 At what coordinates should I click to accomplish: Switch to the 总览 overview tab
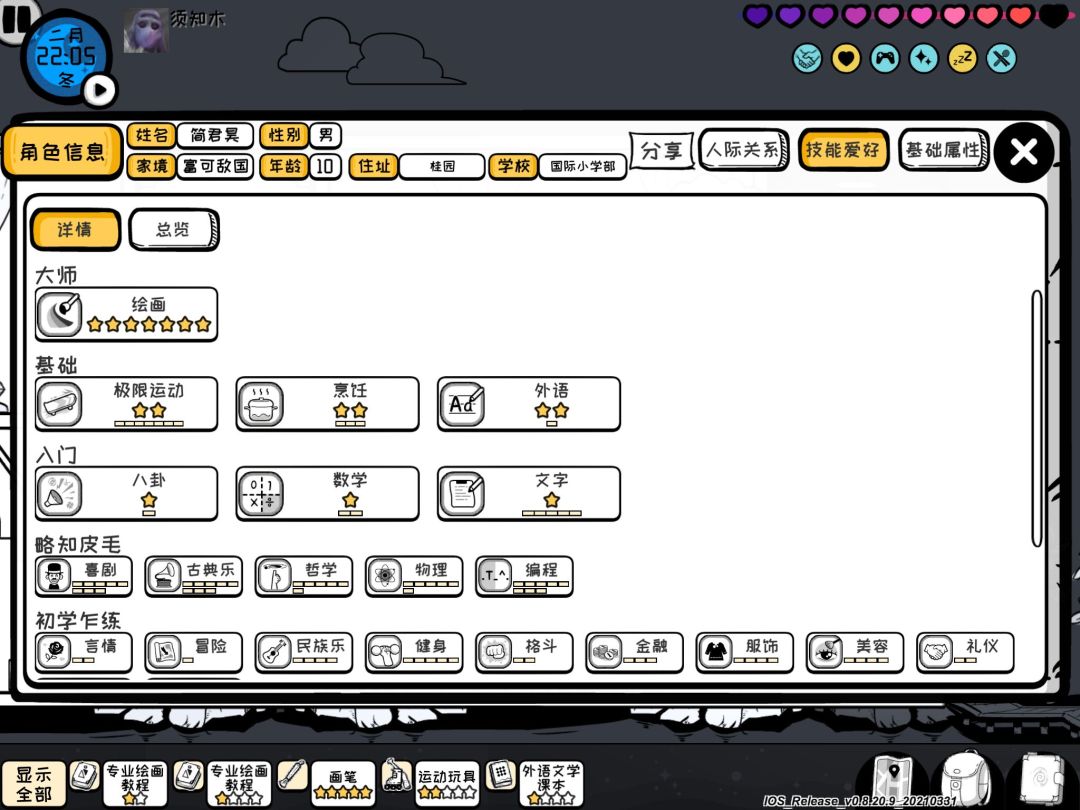(174, 229)
